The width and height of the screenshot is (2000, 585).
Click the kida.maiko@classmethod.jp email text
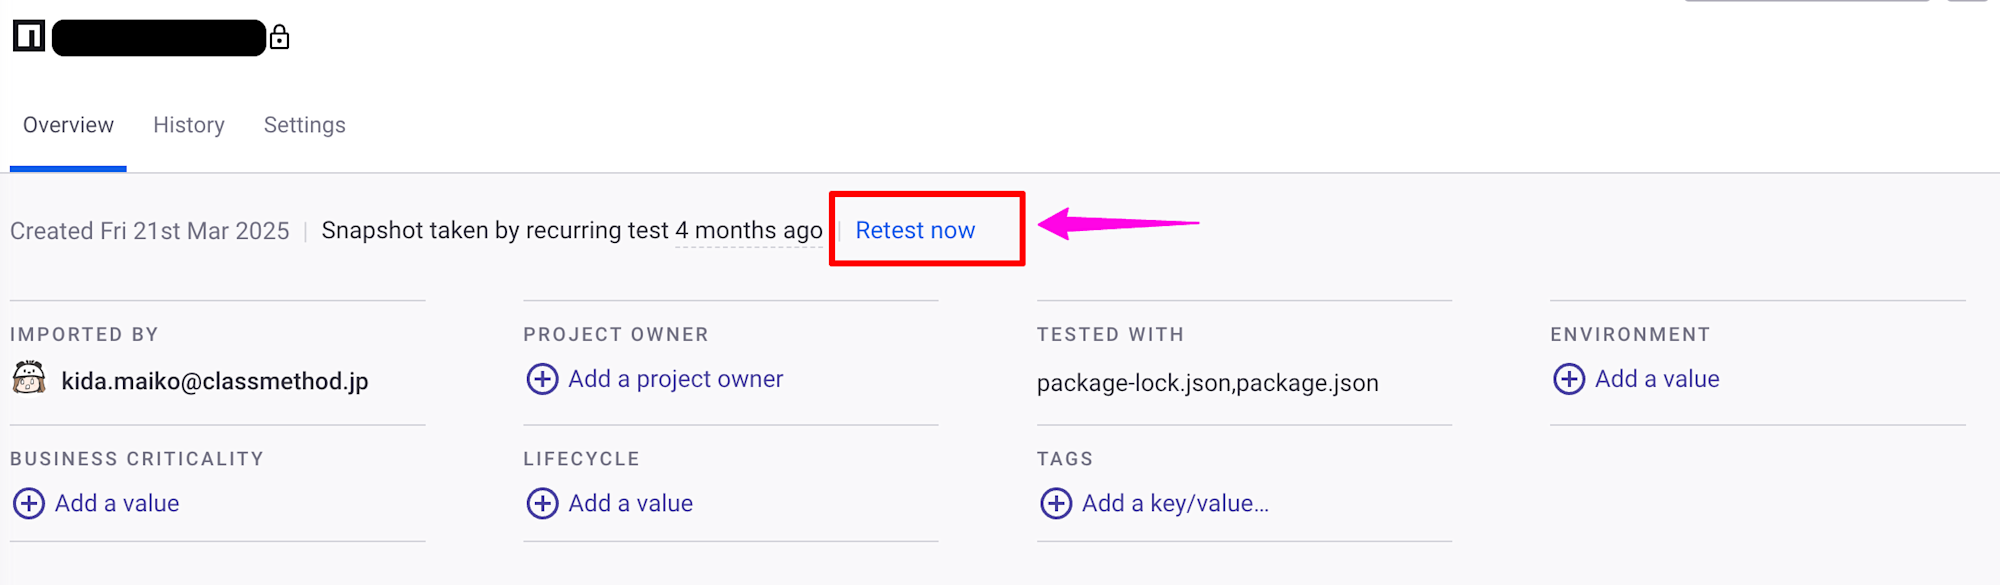coord(215,381)
